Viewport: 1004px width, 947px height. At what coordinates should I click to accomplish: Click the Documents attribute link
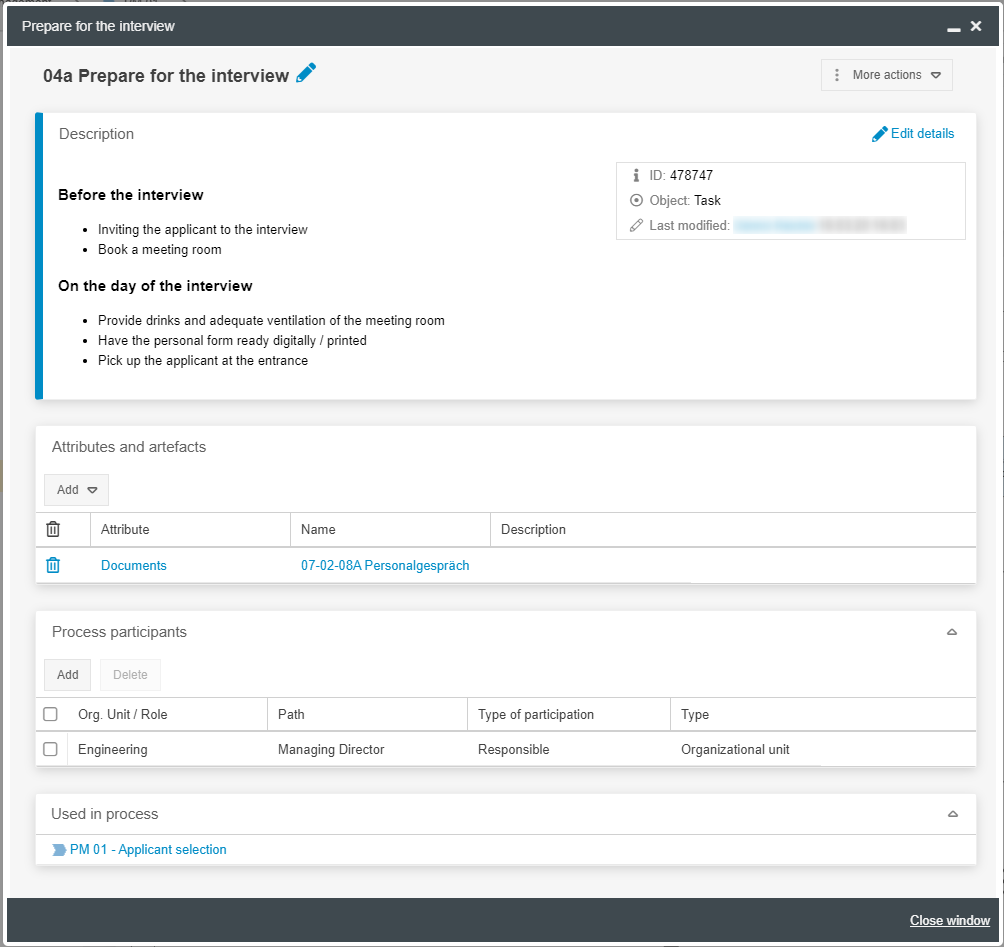coord(134,565)
